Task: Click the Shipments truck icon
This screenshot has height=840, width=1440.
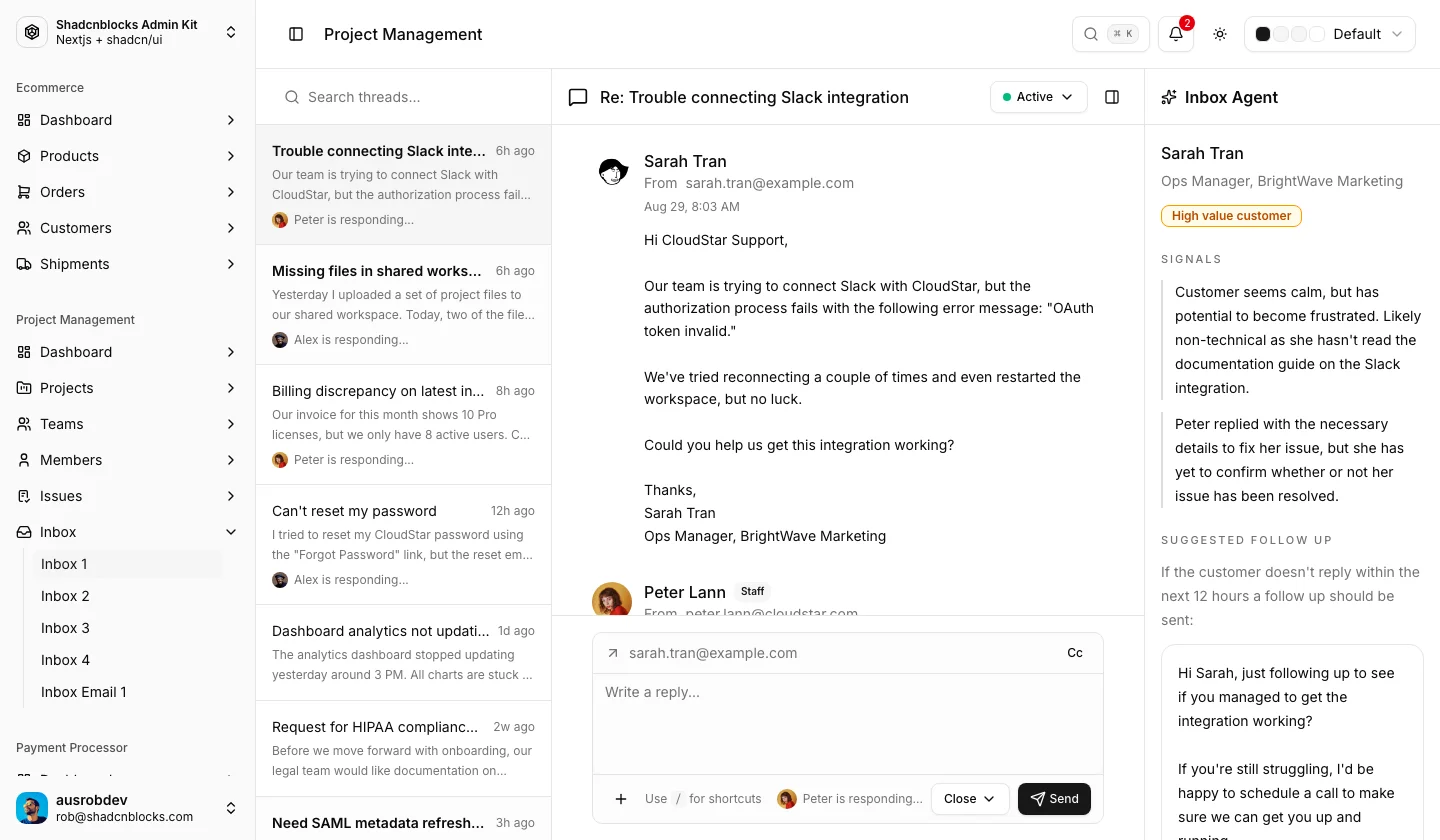Action: (24, 264)
